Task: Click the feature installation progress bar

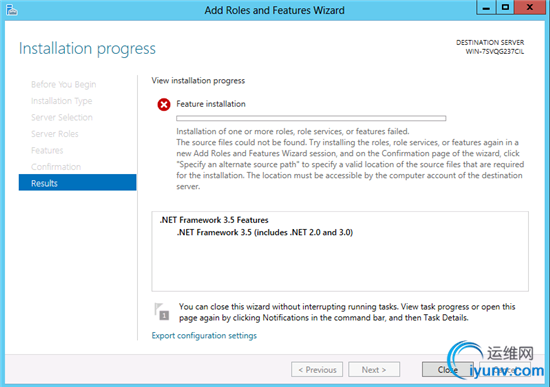Action: pyautogui.click(x=311, y=118)
